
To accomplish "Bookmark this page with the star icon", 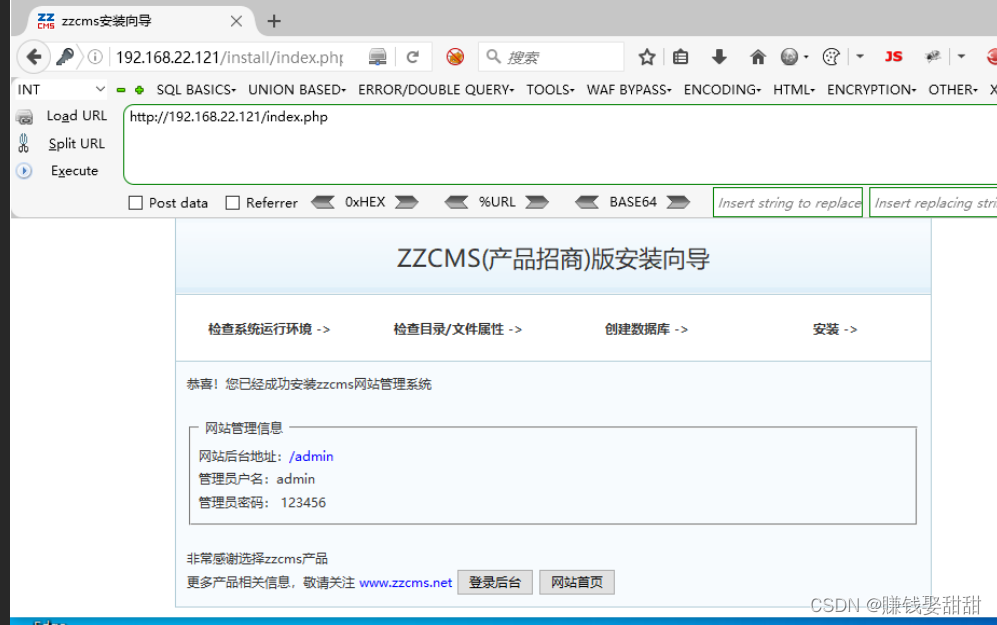I will (647, 57).
